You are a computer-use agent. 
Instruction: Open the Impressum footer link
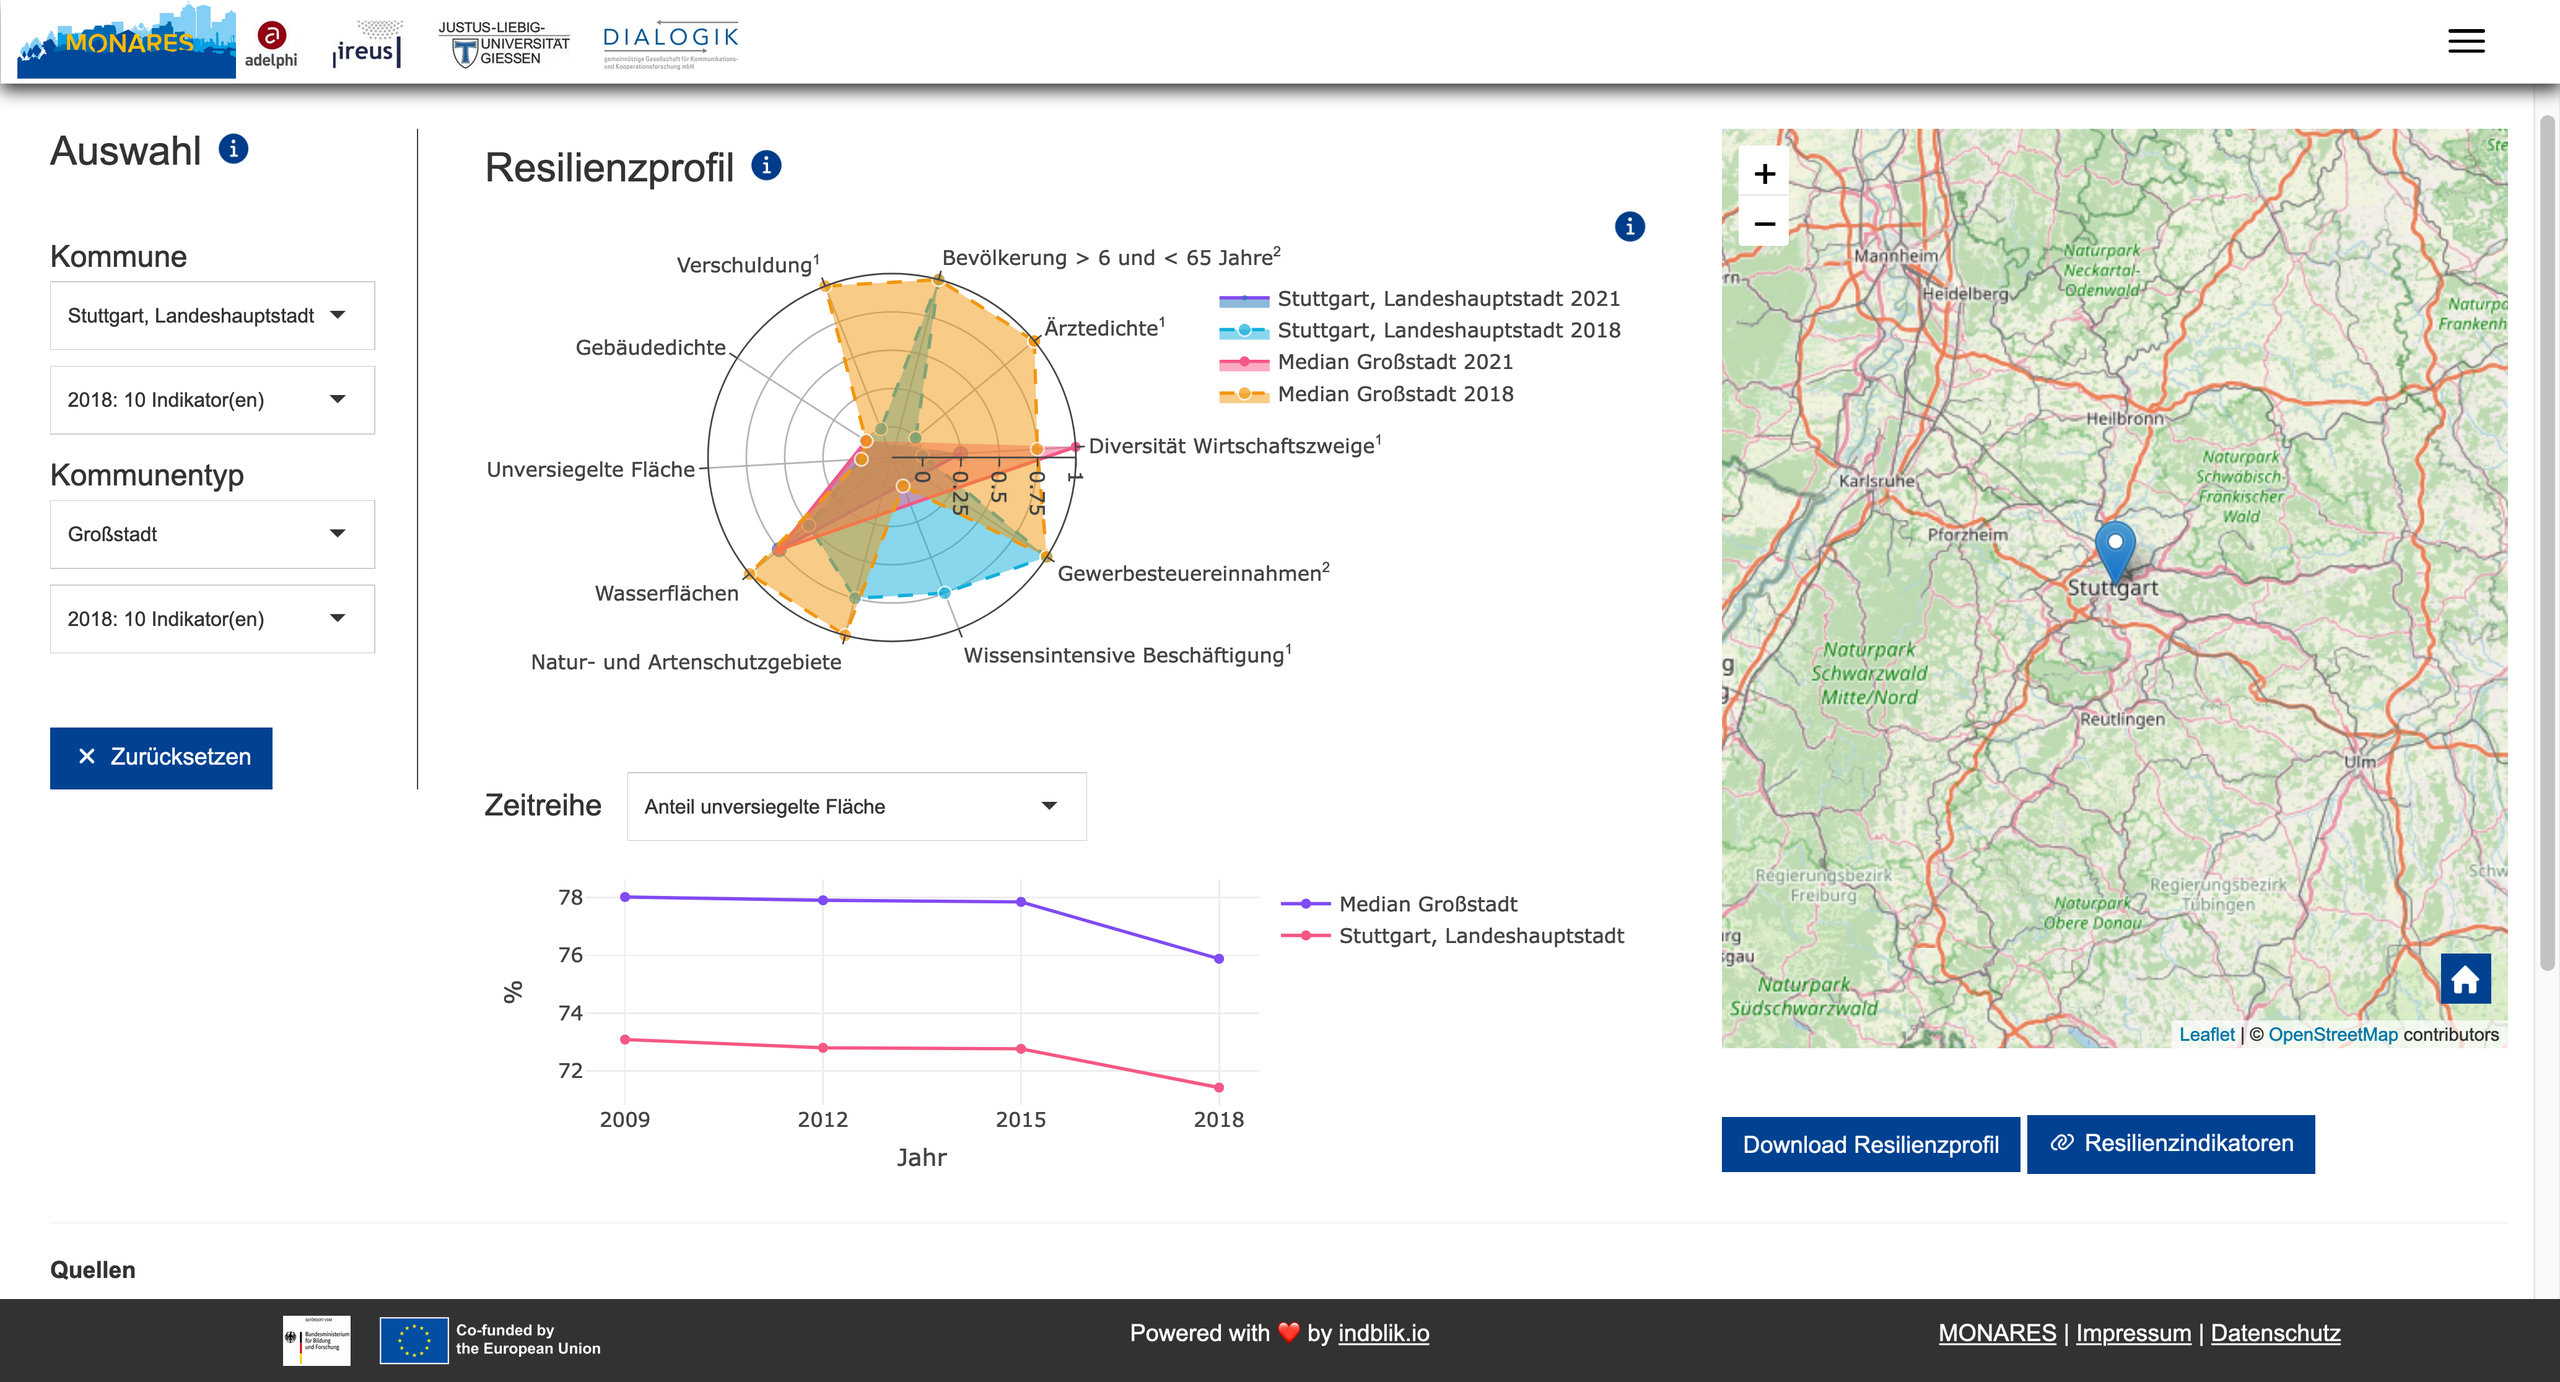coord(2132,1333)
